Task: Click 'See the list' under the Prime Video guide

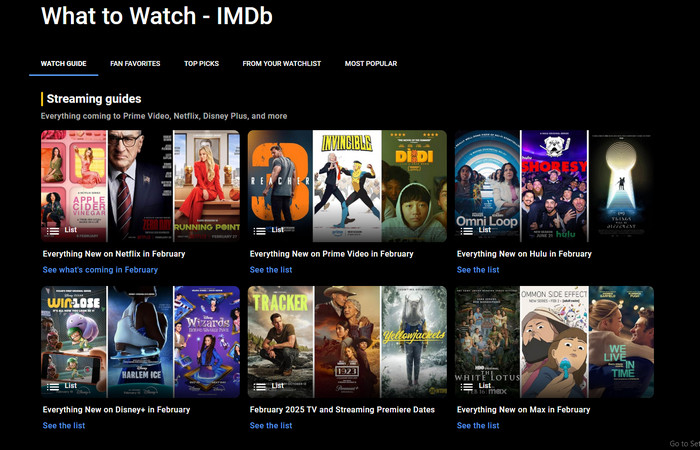Action: pyautogui.click(x=271, y=270)
